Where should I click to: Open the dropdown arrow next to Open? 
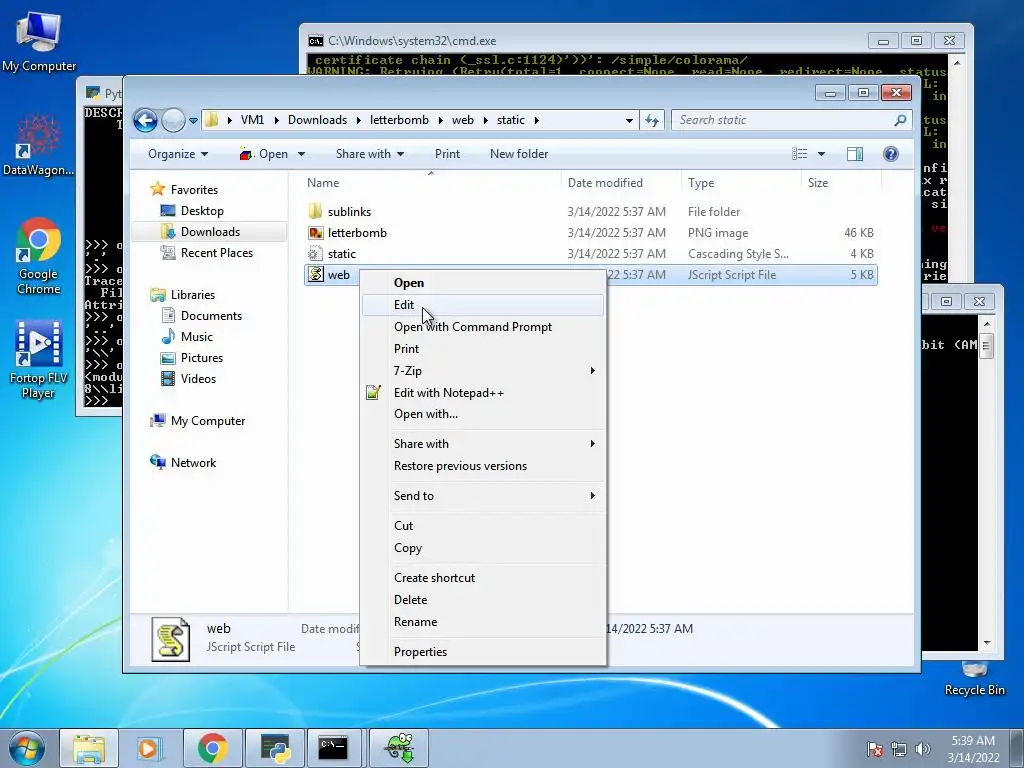click(x=301, y=154)
